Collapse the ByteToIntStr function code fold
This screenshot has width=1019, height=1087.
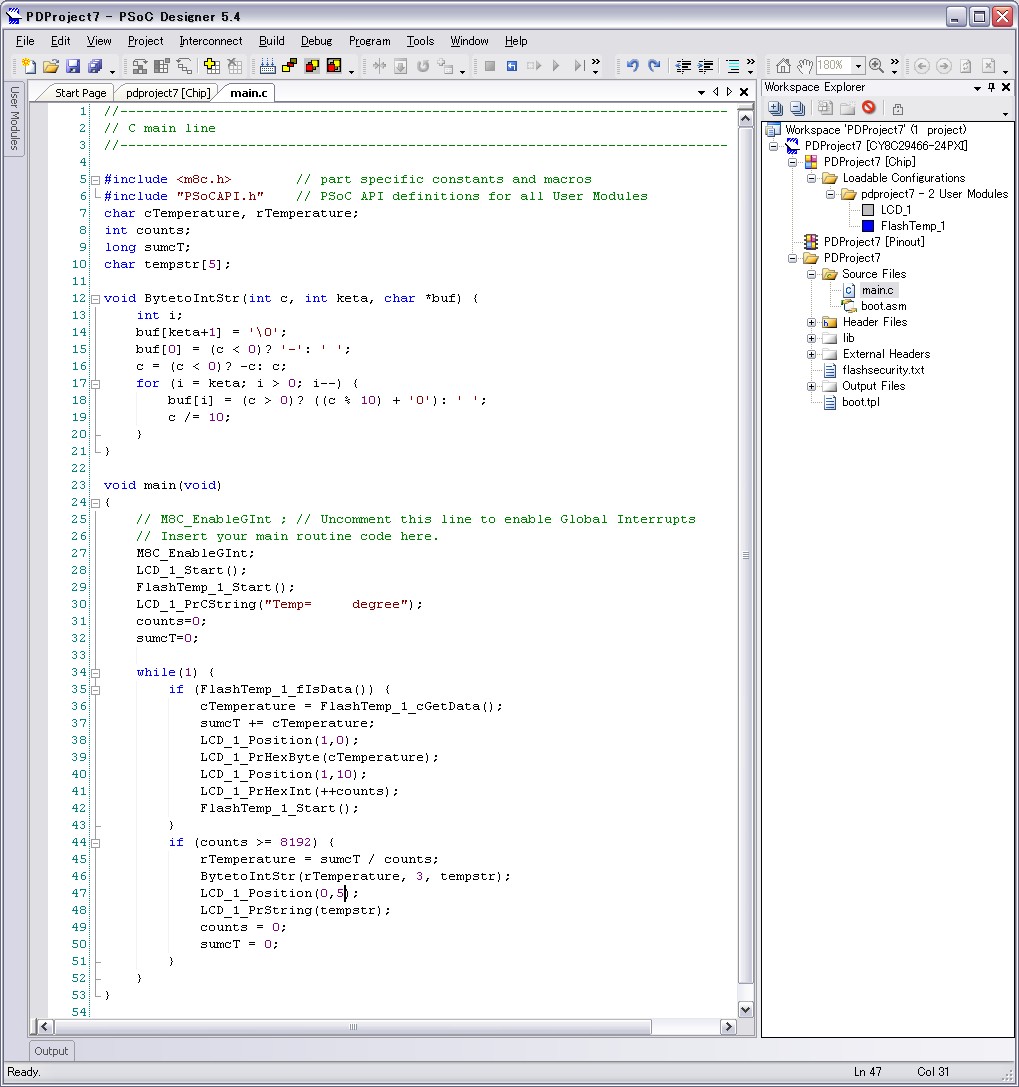point(96,298)
